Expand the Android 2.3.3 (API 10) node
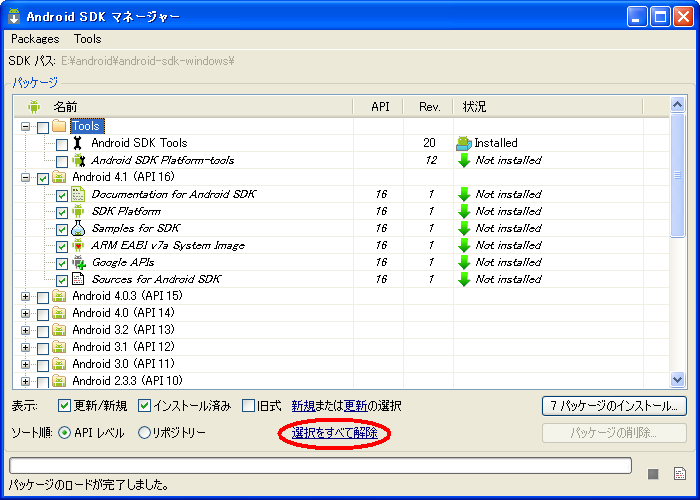This screenshot has height=500, width=700. (x=26, y=381)
